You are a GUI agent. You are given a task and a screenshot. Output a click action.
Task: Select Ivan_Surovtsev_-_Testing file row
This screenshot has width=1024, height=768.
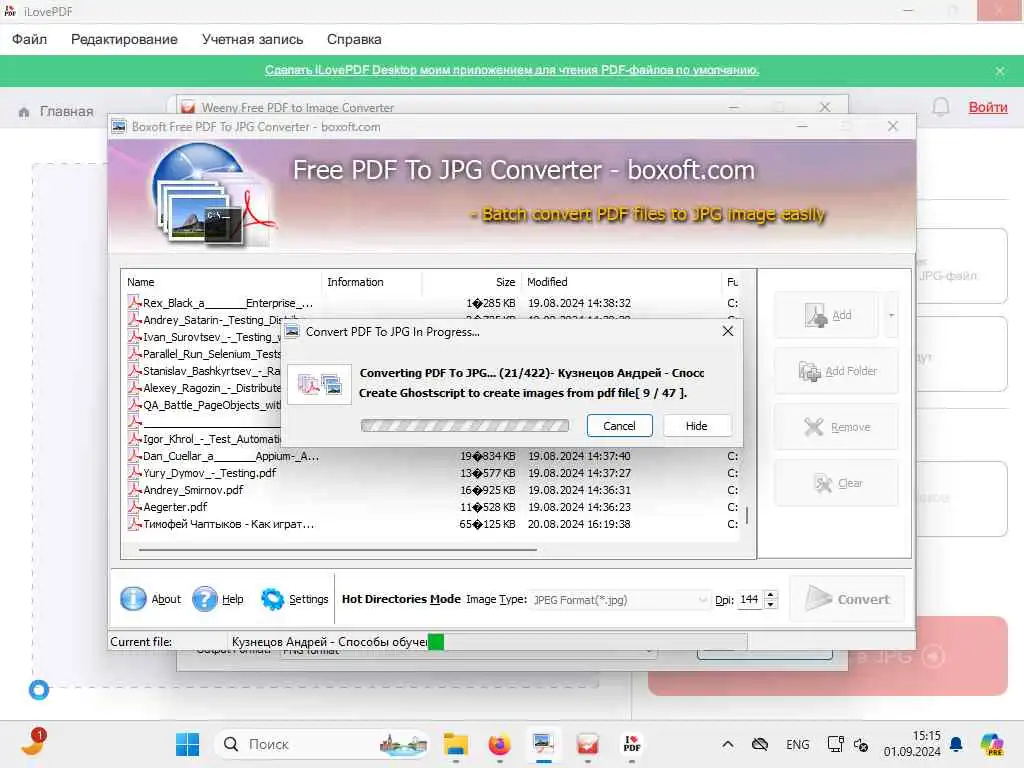(x=205, y=337)
